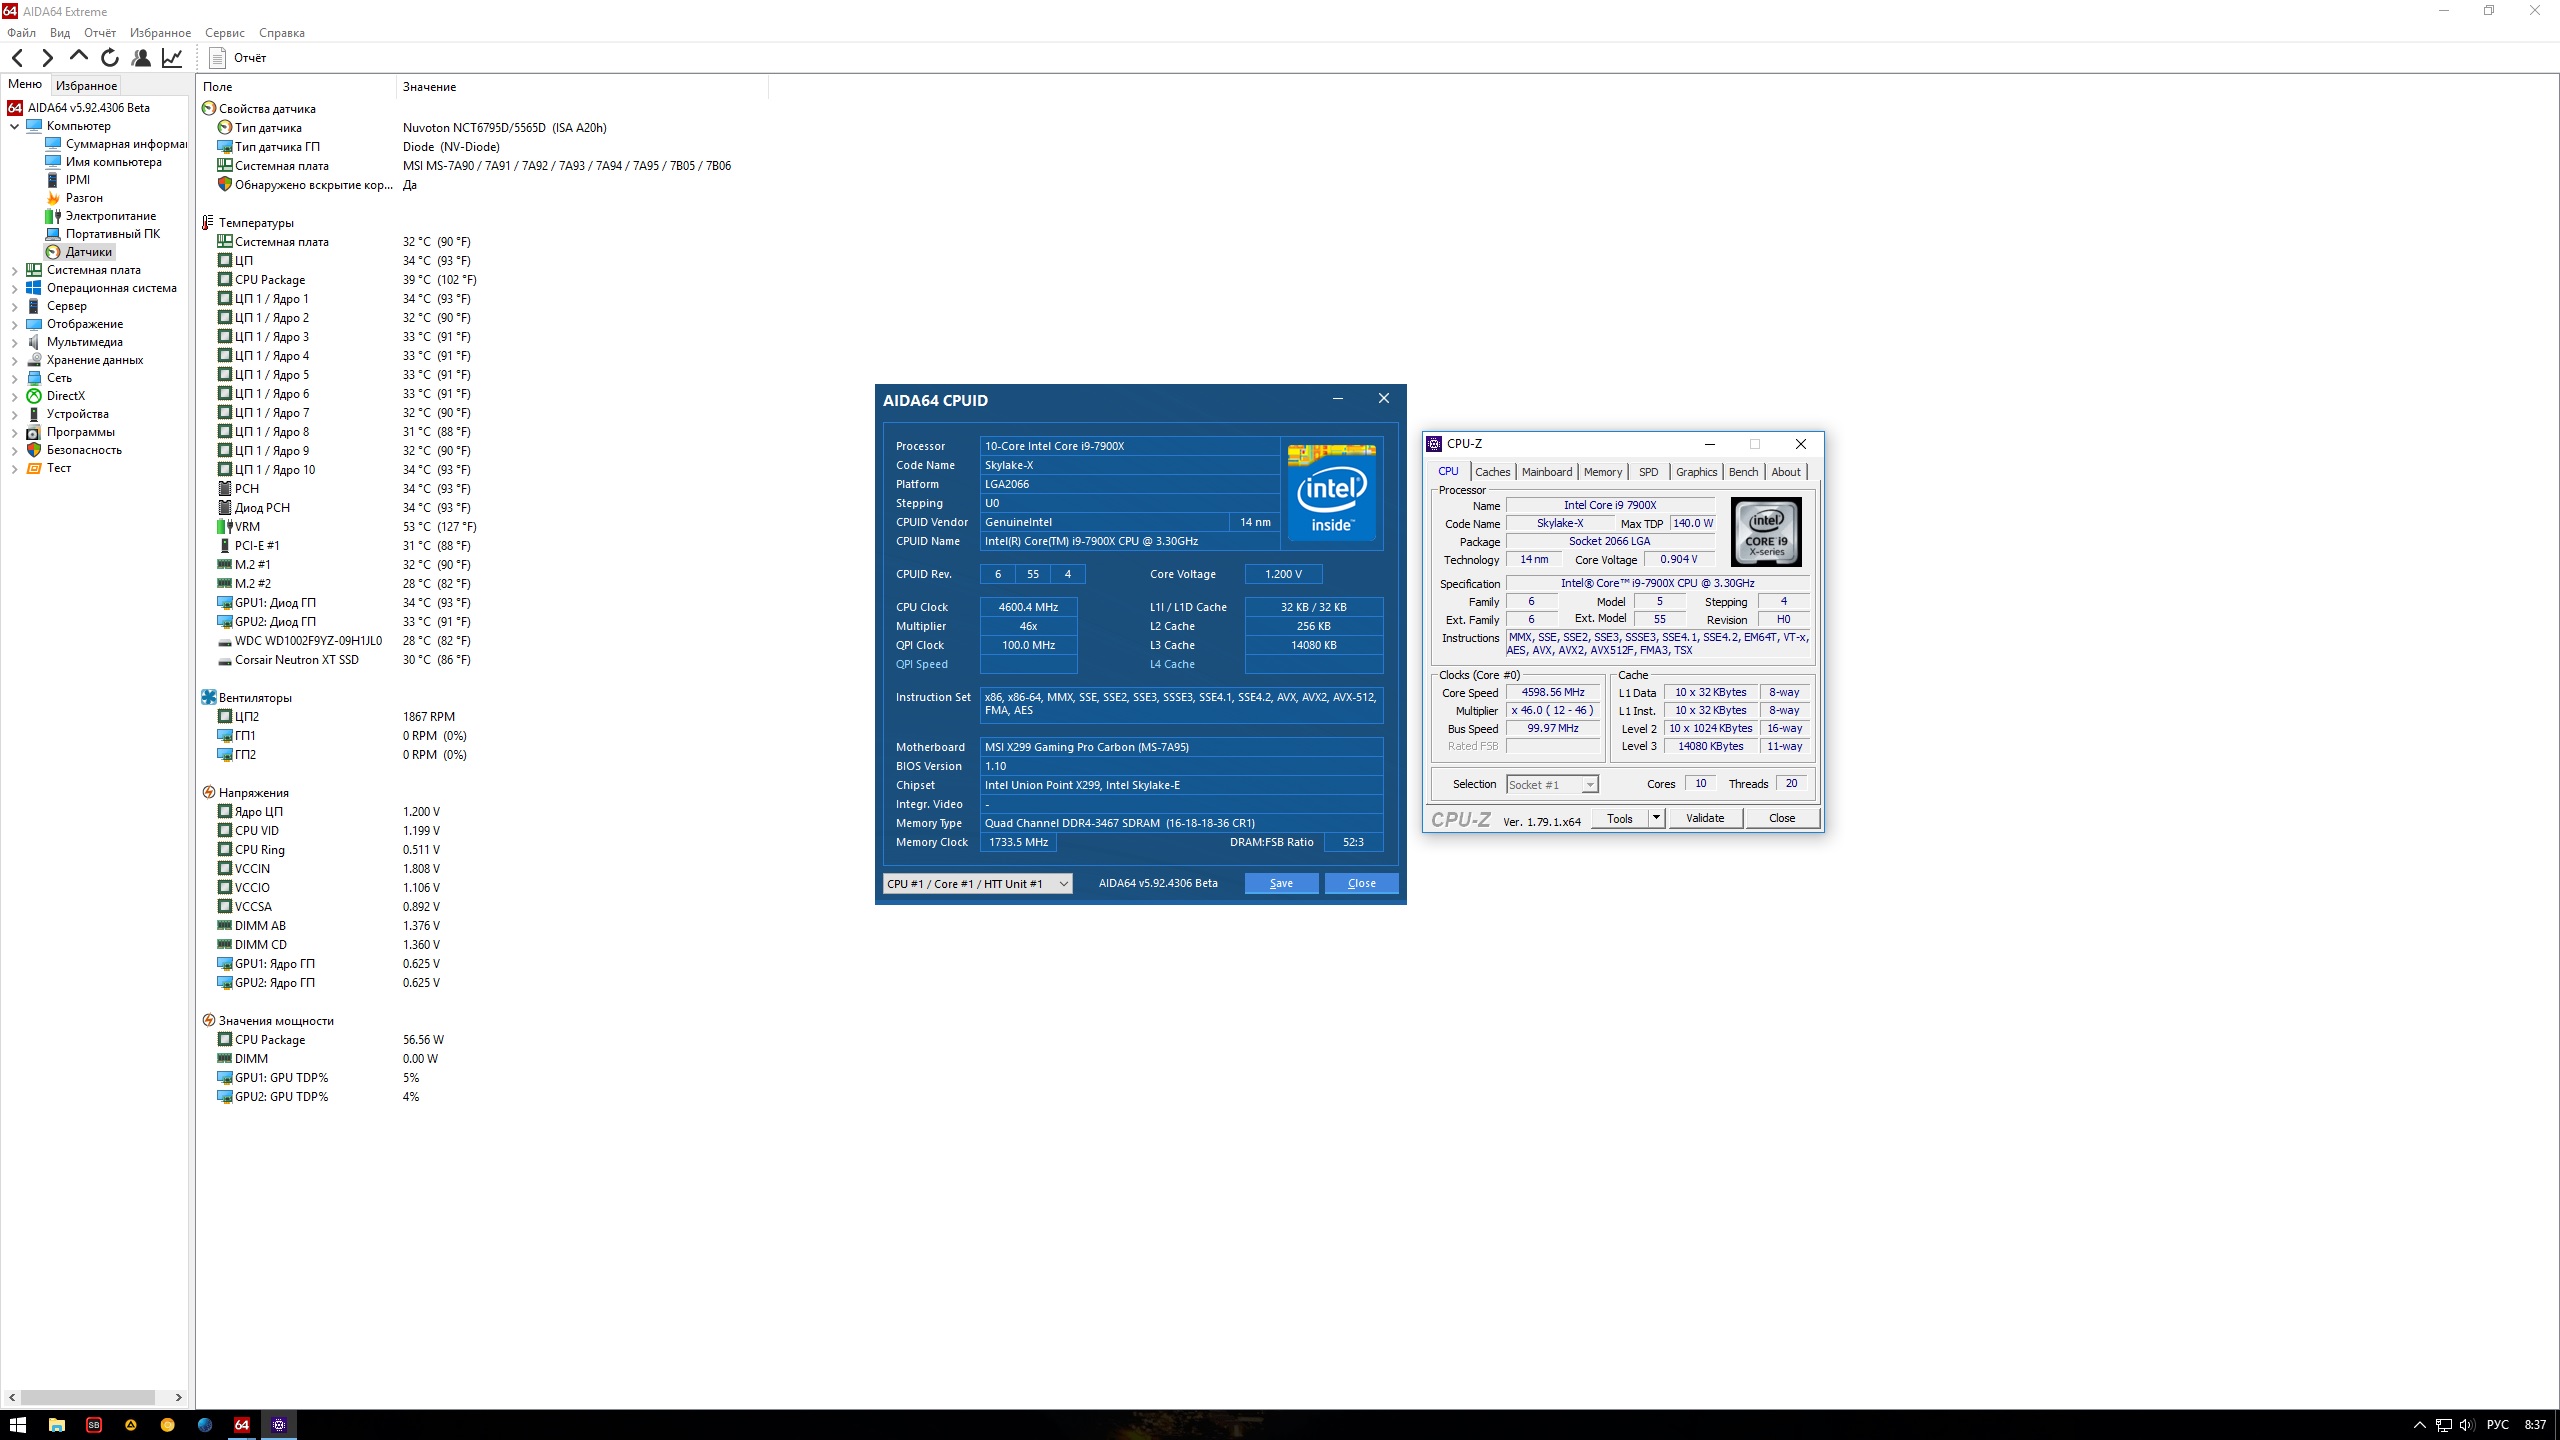Click the up arrow navigation icon

click(x=79, y=57)
